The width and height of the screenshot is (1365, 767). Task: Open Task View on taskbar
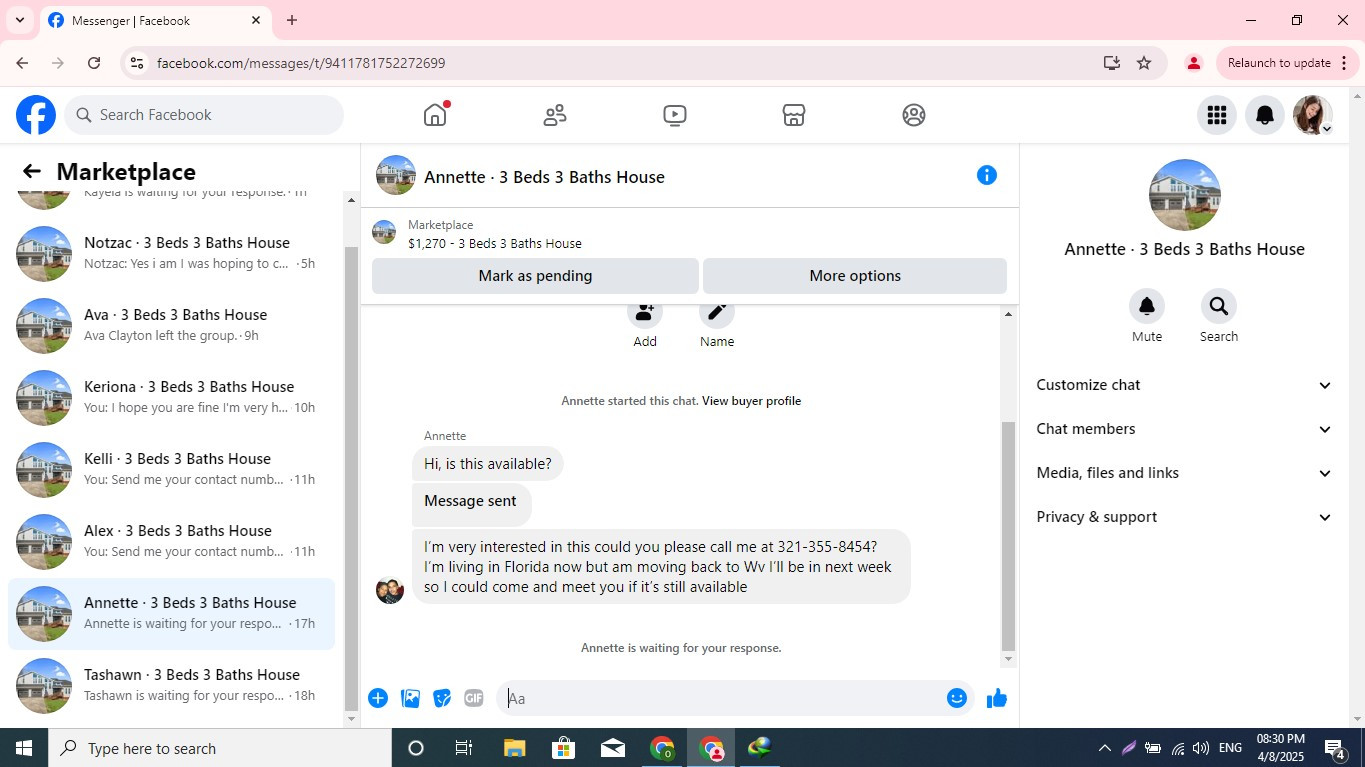[464, 748]
